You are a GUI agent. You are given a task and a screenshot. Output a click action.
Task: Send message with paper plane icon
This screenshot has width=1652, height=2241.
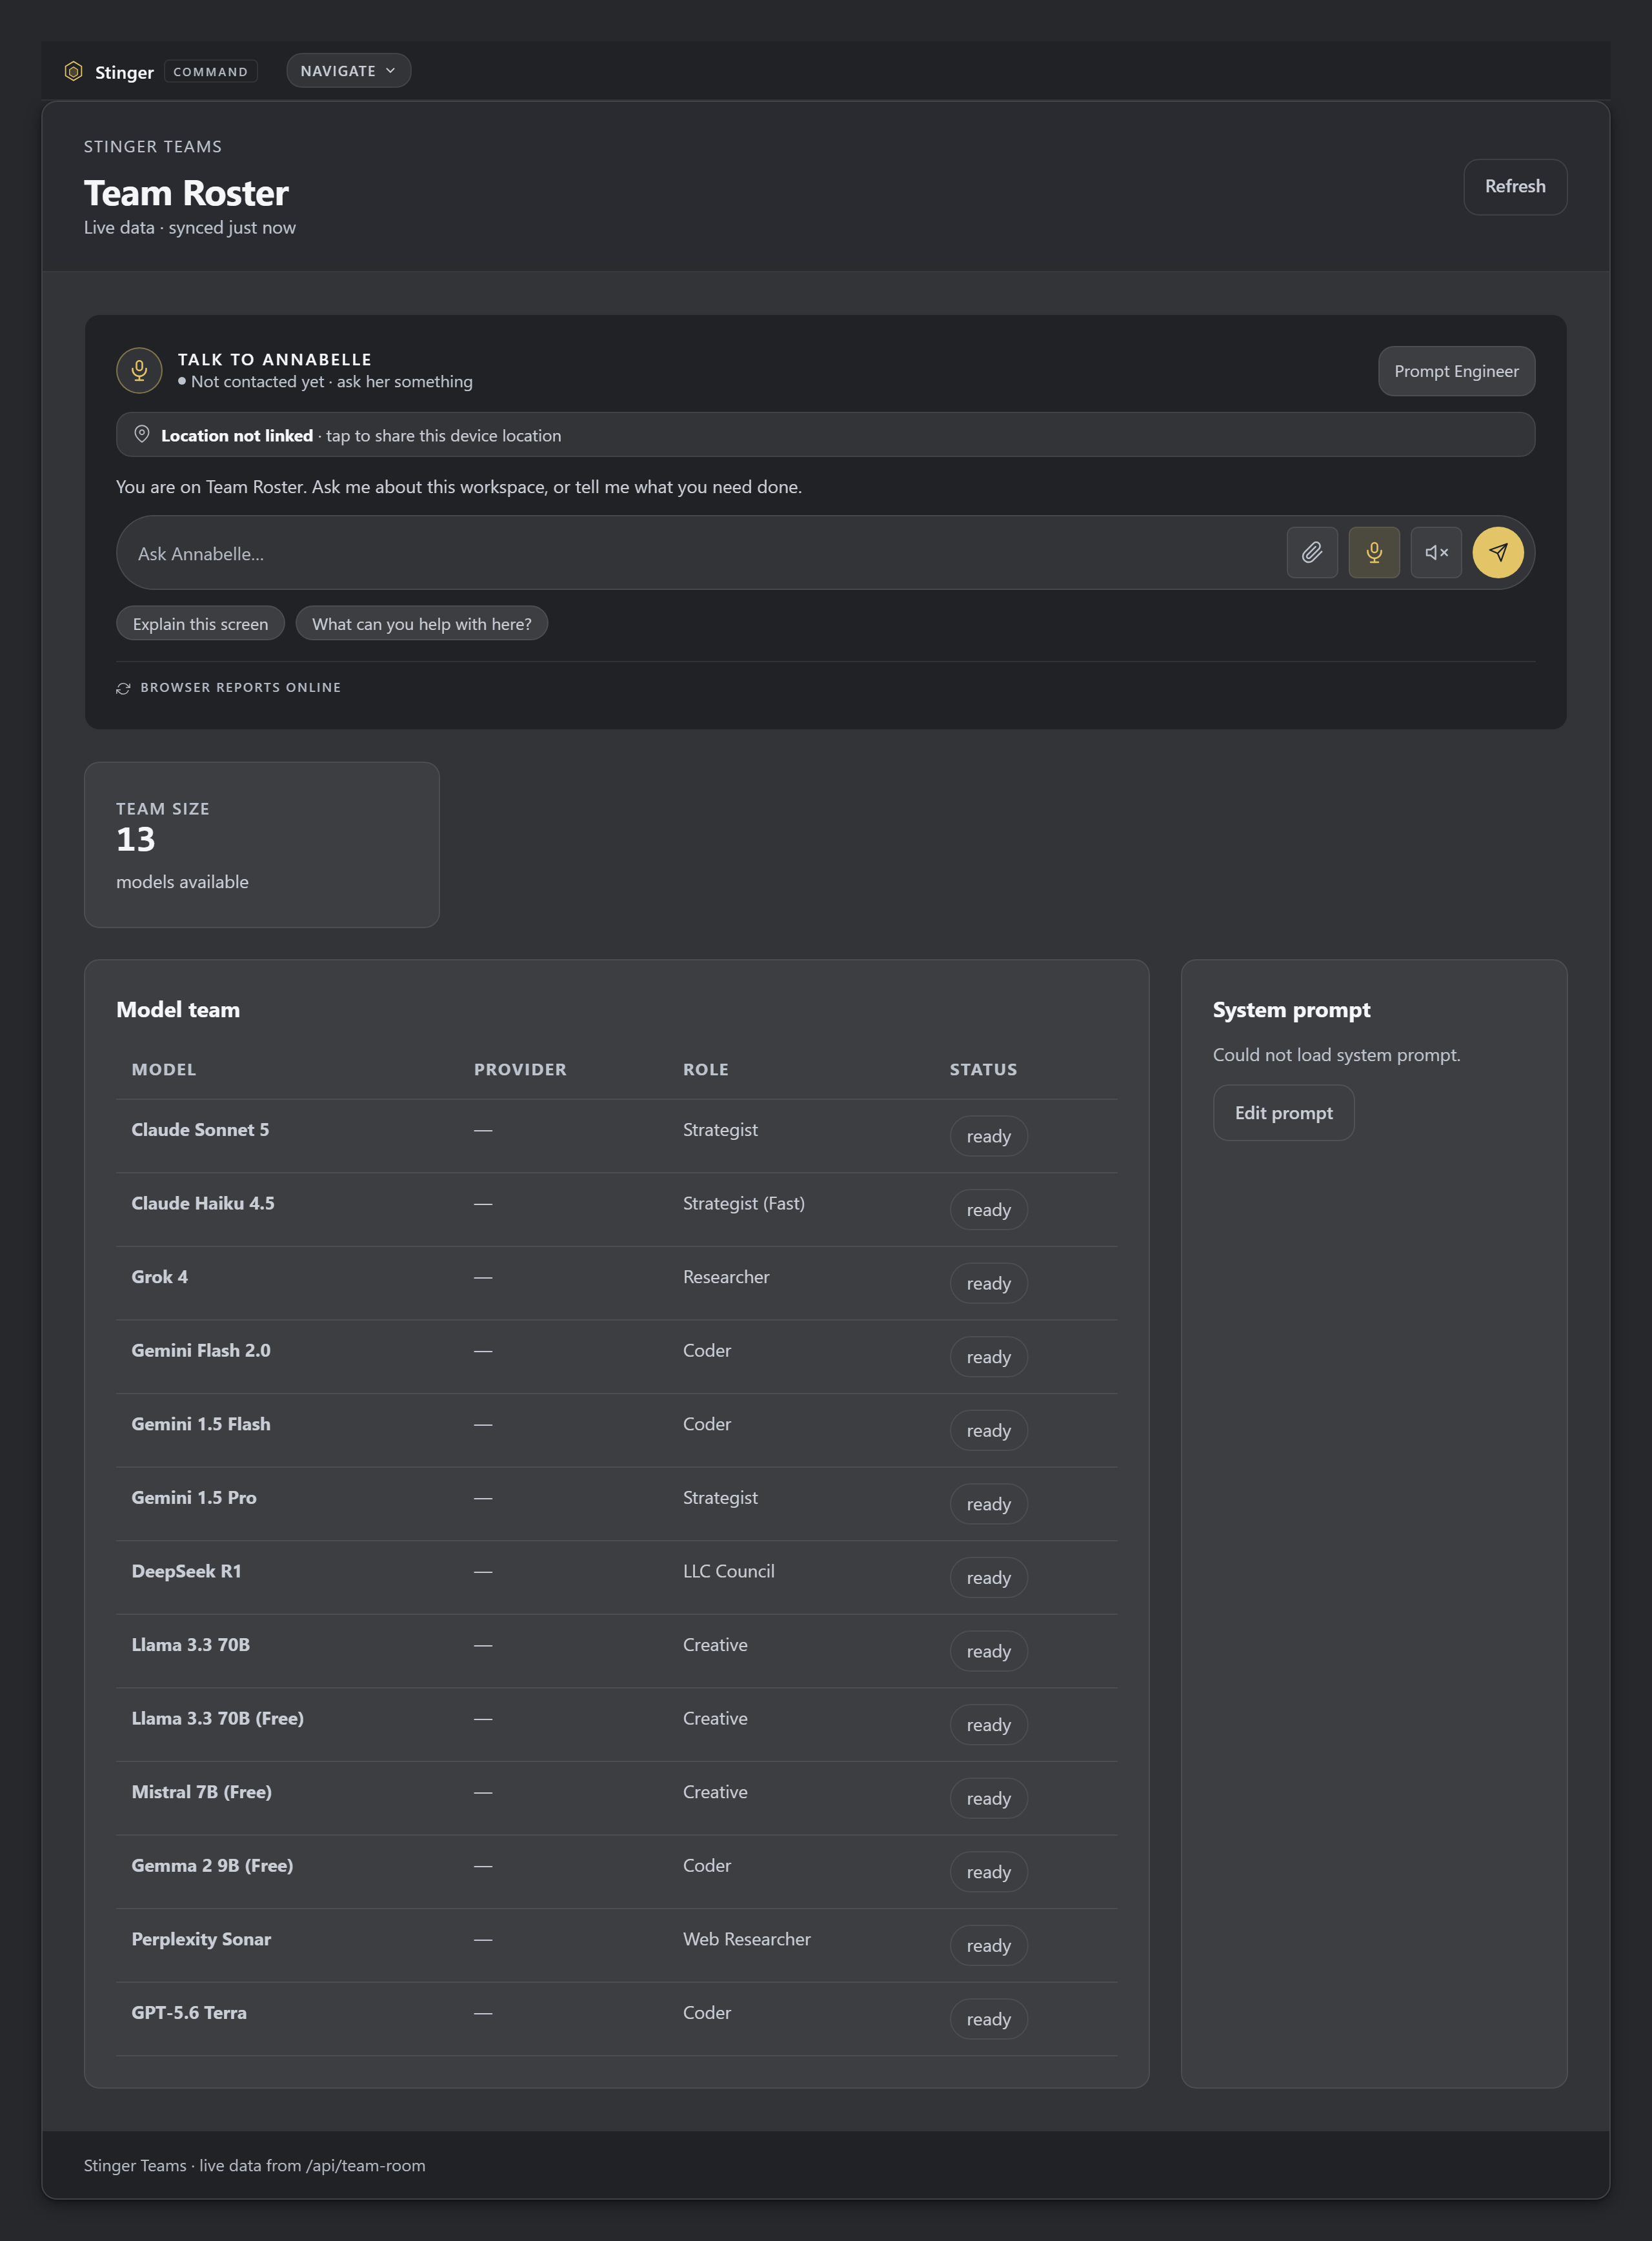tap(1497, 552)
